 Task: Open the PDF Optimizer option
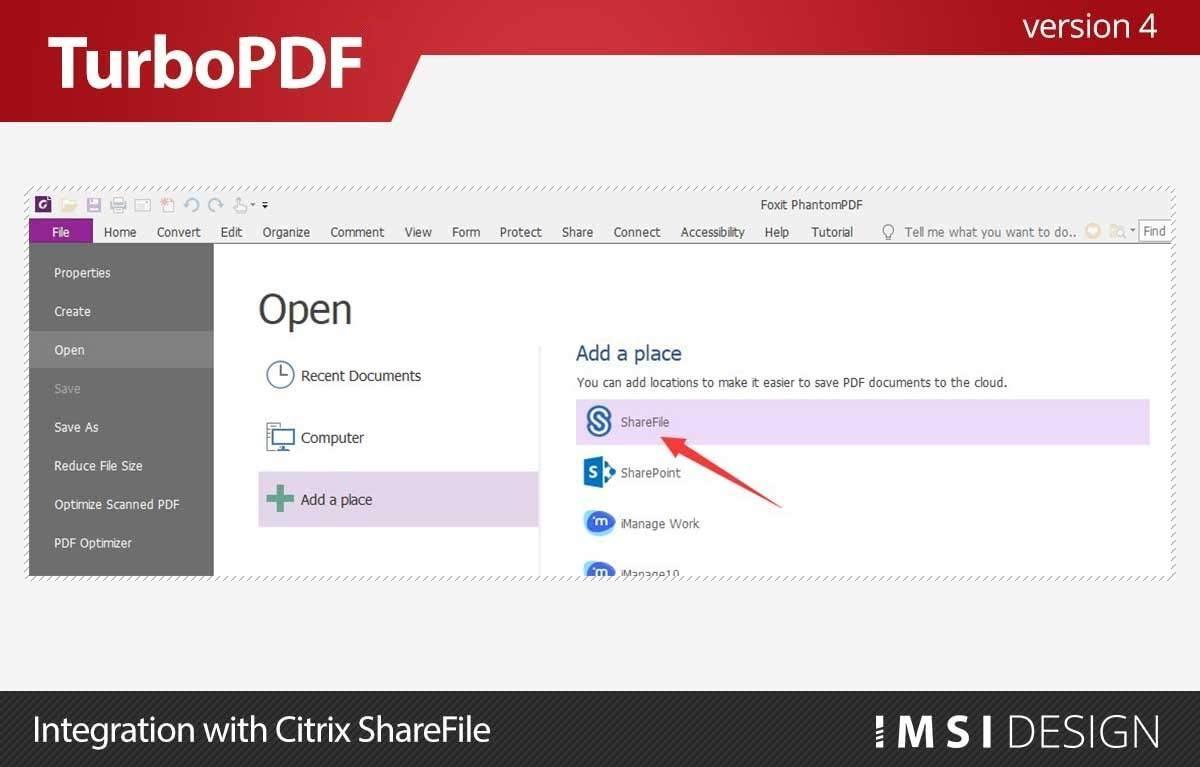(x=93, y=542)
